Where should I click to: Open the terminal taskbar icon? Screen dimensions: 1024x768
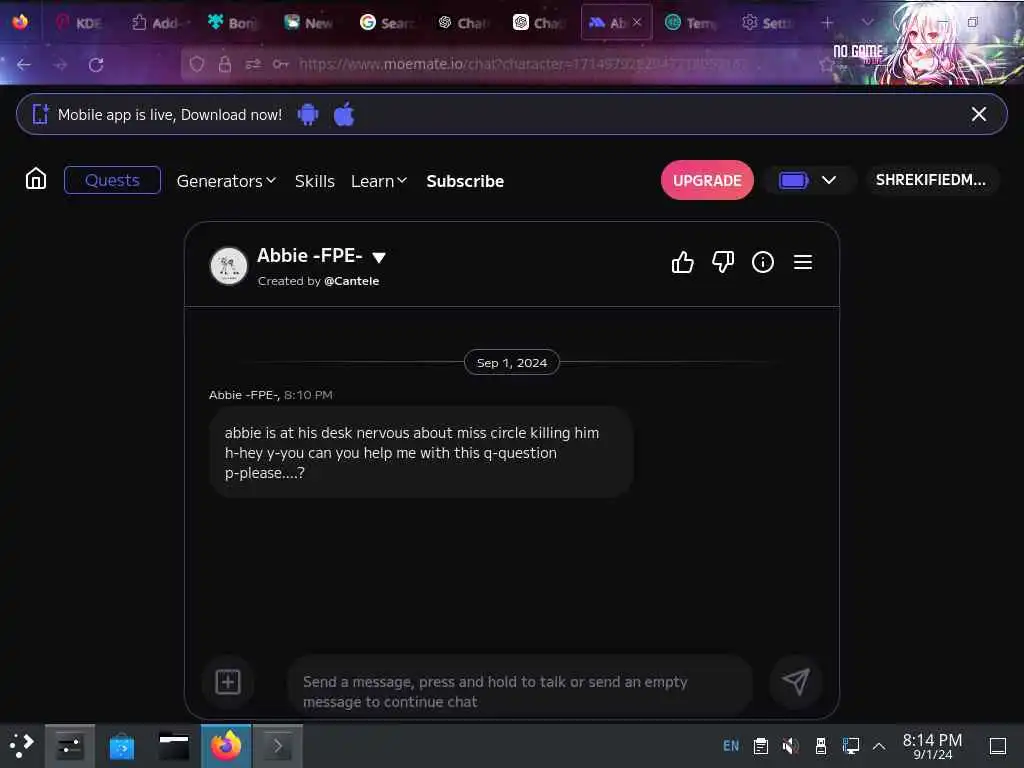coord(278,746)
